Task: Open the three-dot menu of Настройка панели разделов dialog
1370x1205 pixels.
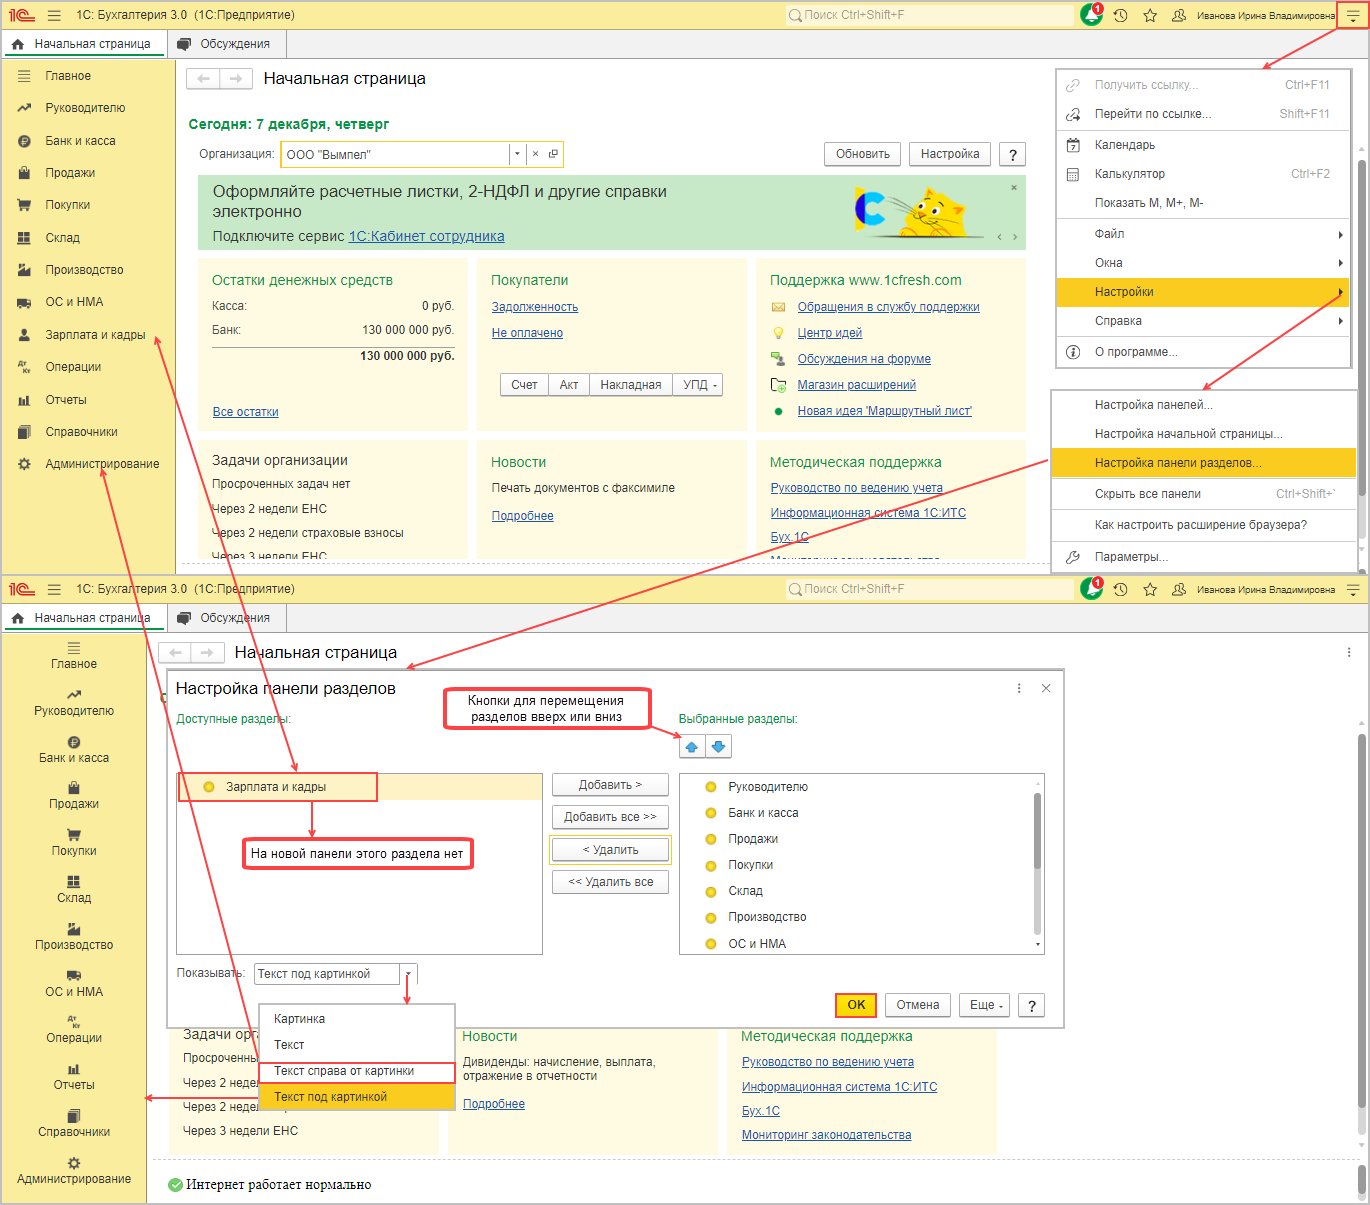Action: (1019, 688)
